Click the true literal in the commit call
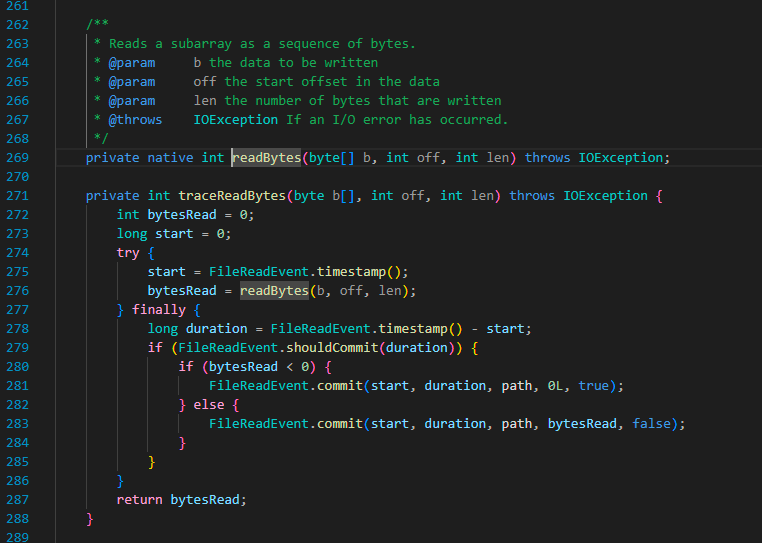762x543 pixels. tap(593, 386)
